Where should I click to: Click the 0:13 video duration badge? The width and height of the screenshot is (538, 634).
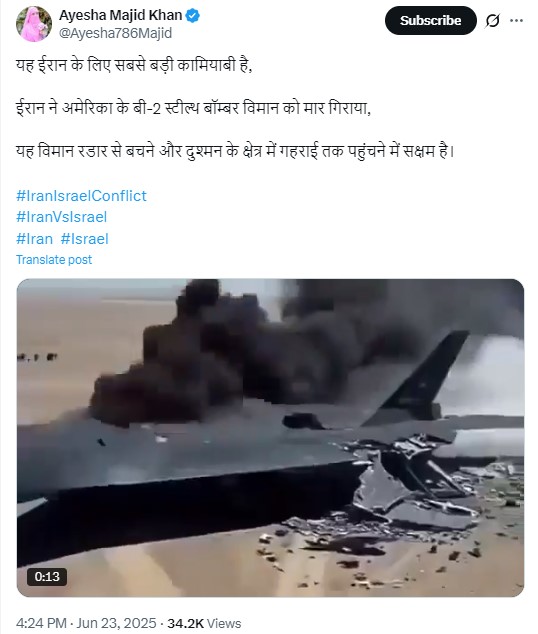47,576
